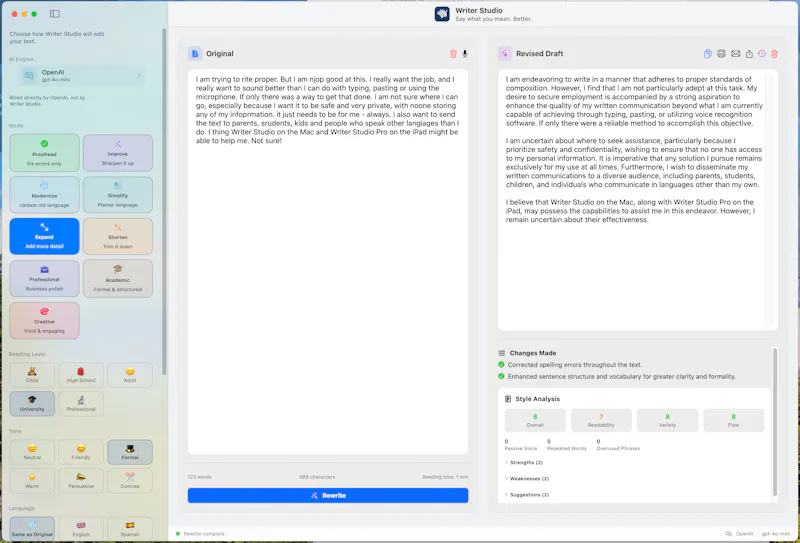Click the Readability score card

coord(601,420)
